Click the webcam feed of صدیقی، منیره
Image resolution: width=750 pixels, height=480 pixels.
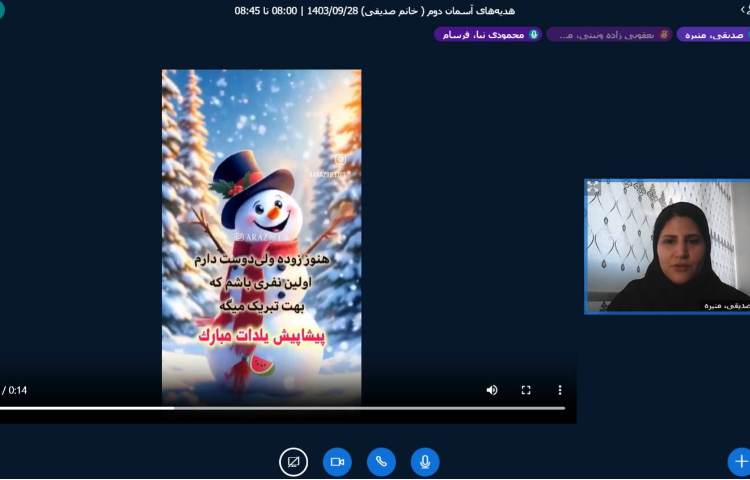(x=668, y=246)
